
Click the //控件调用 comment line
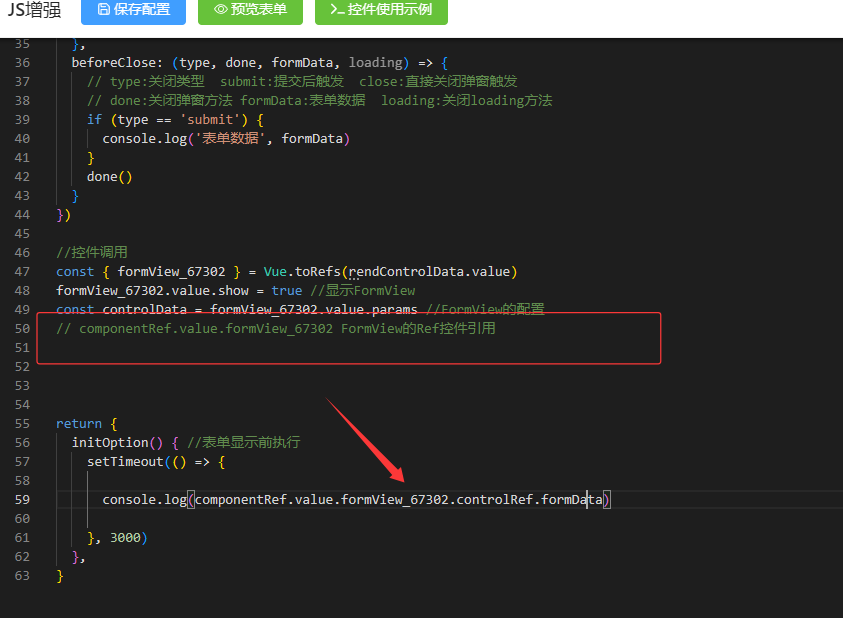[x=92, y=252]
